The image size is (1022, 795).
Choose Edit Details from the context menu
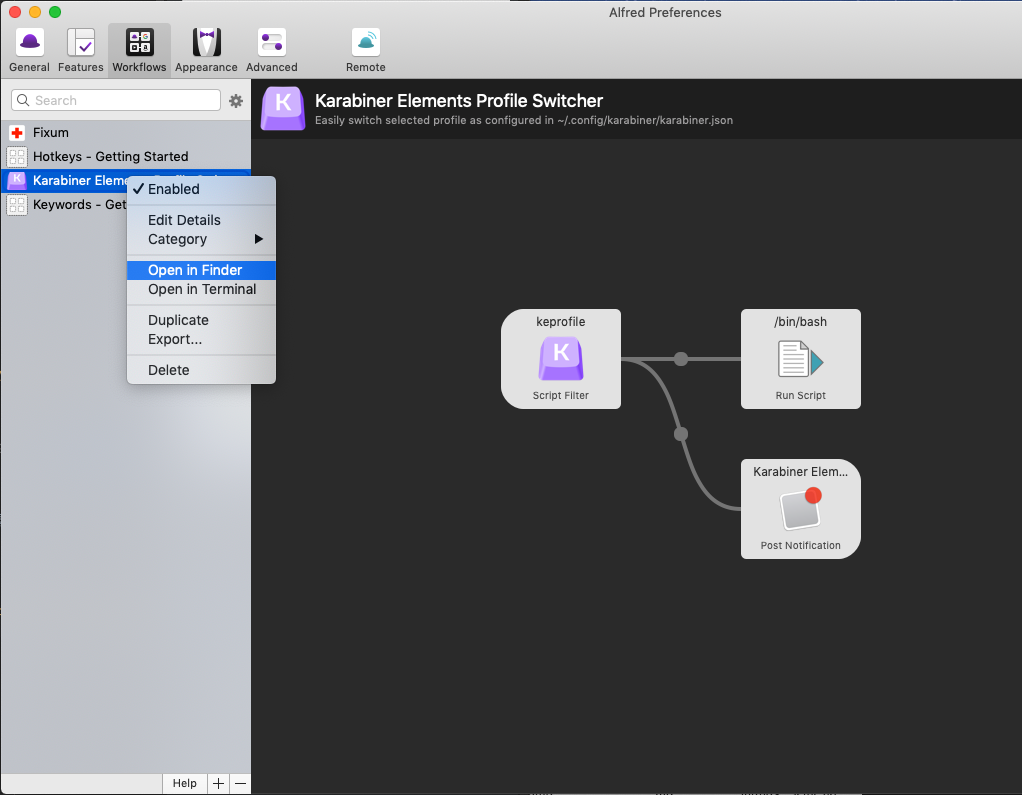[201, 220]
